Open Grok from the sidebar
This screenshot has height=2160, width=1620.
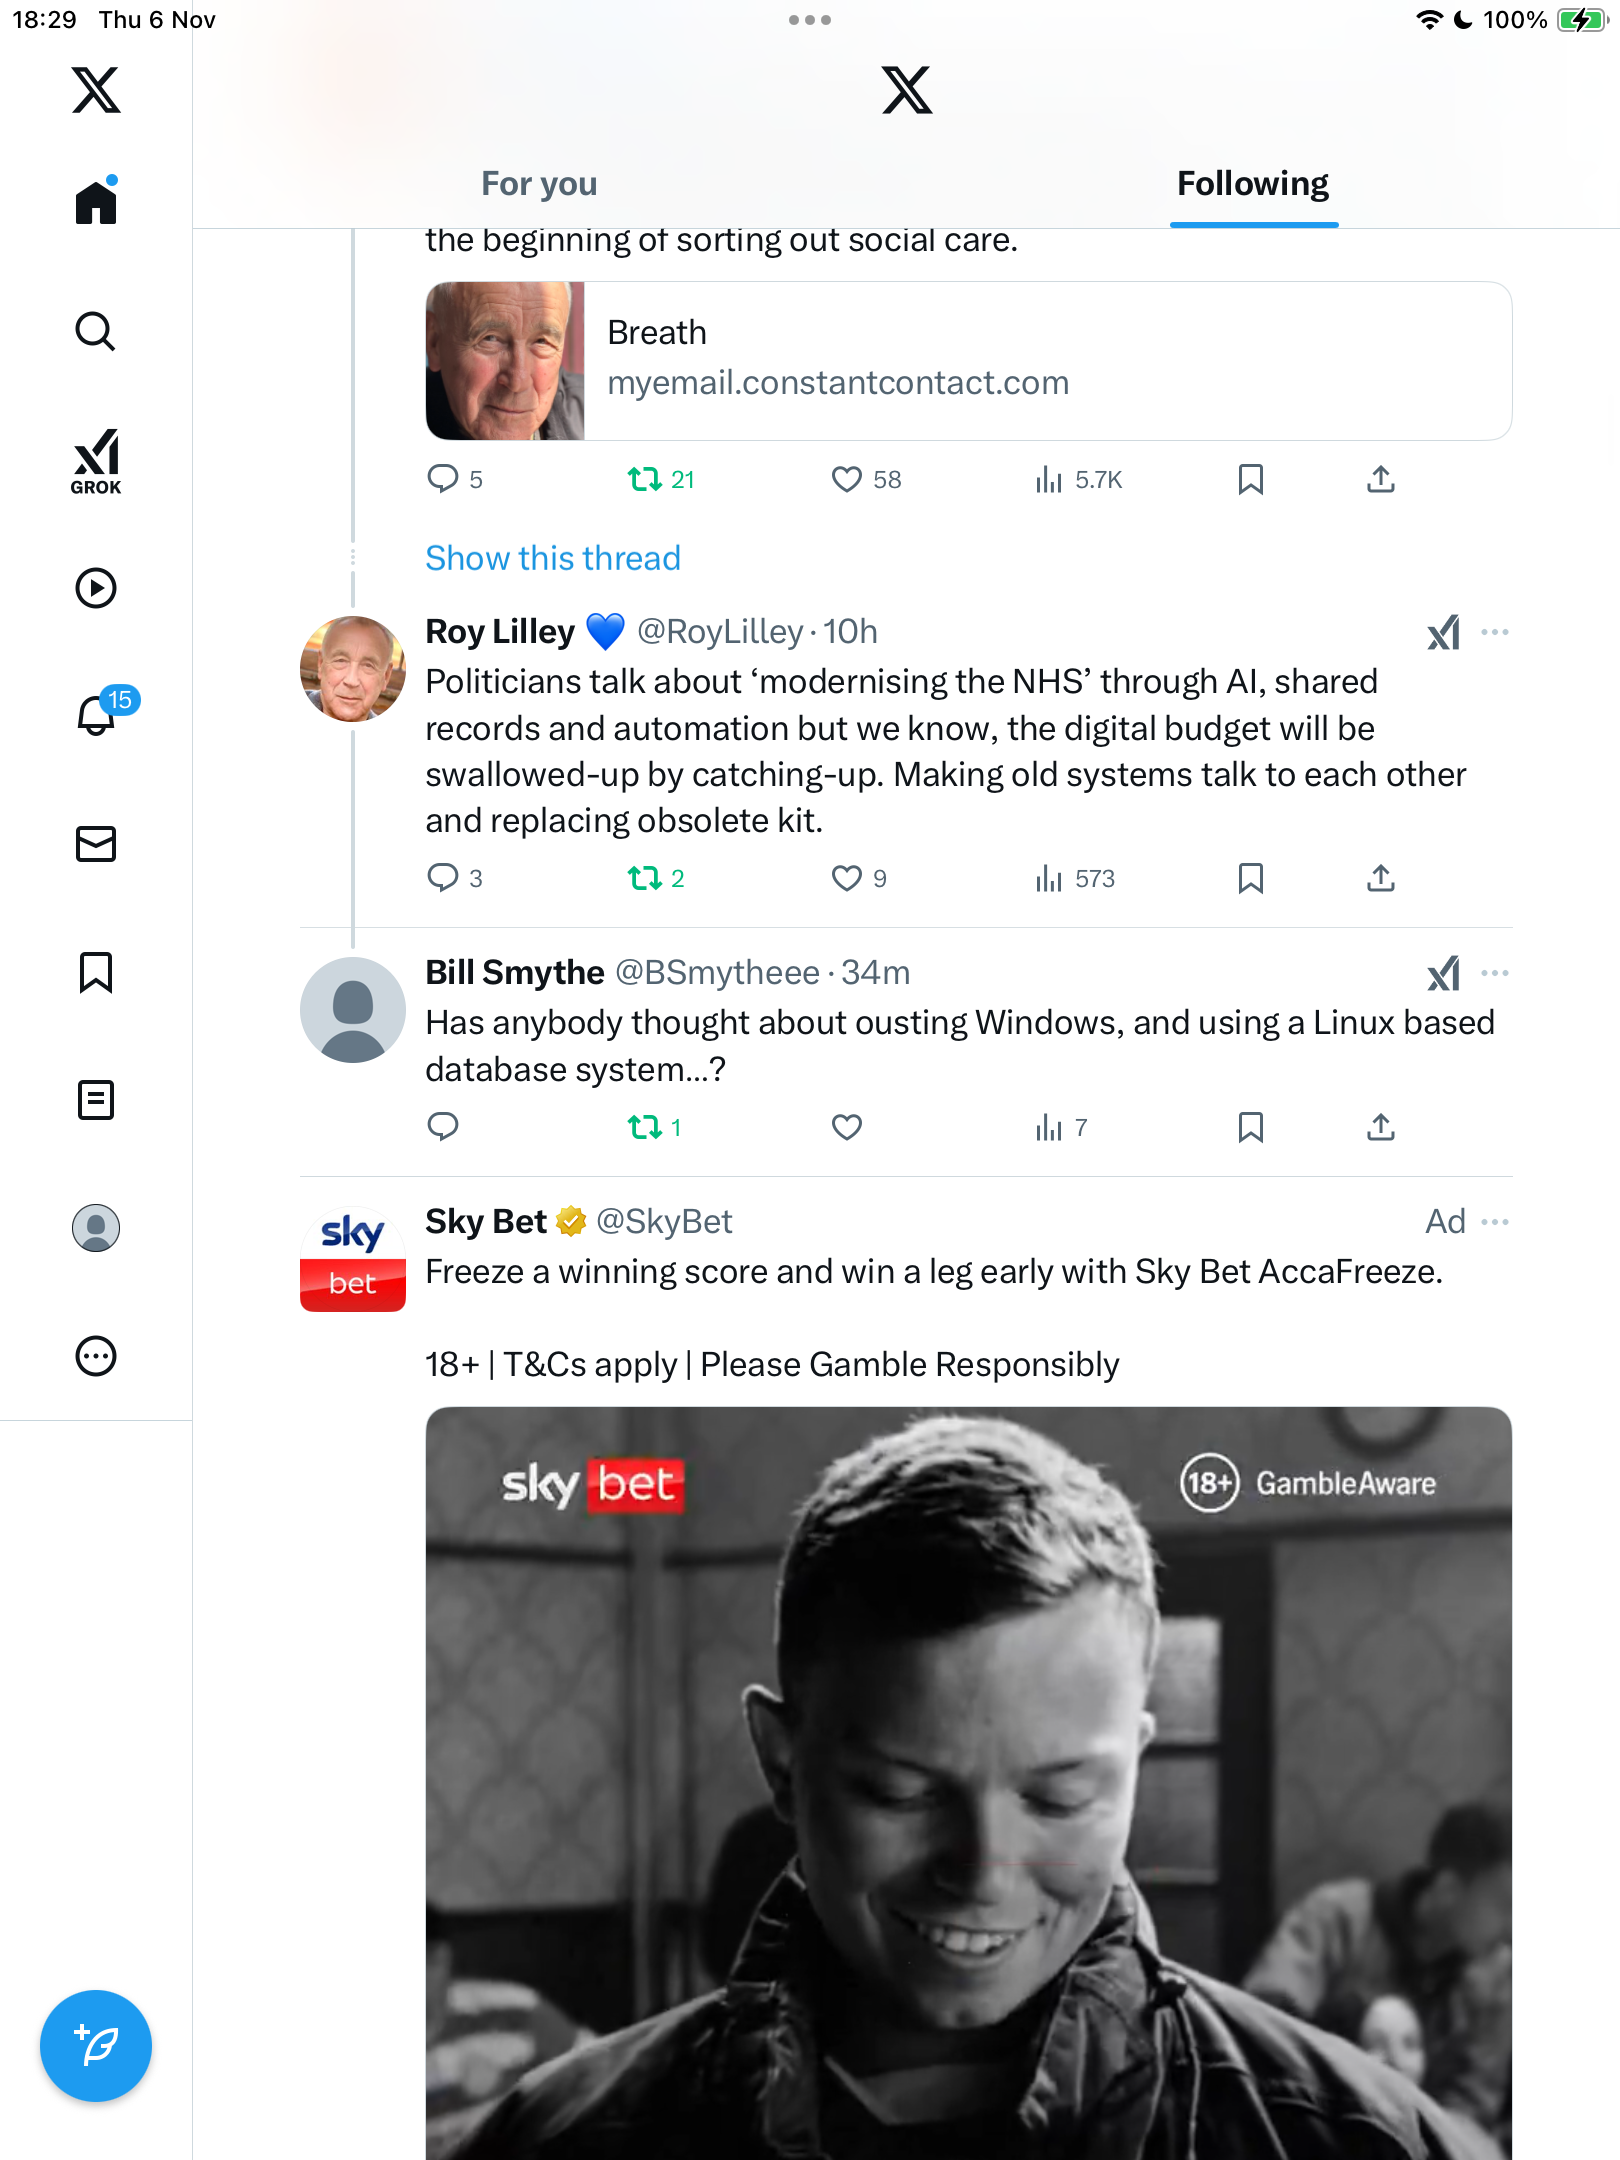pyautogui.click(x=96, y=461)
